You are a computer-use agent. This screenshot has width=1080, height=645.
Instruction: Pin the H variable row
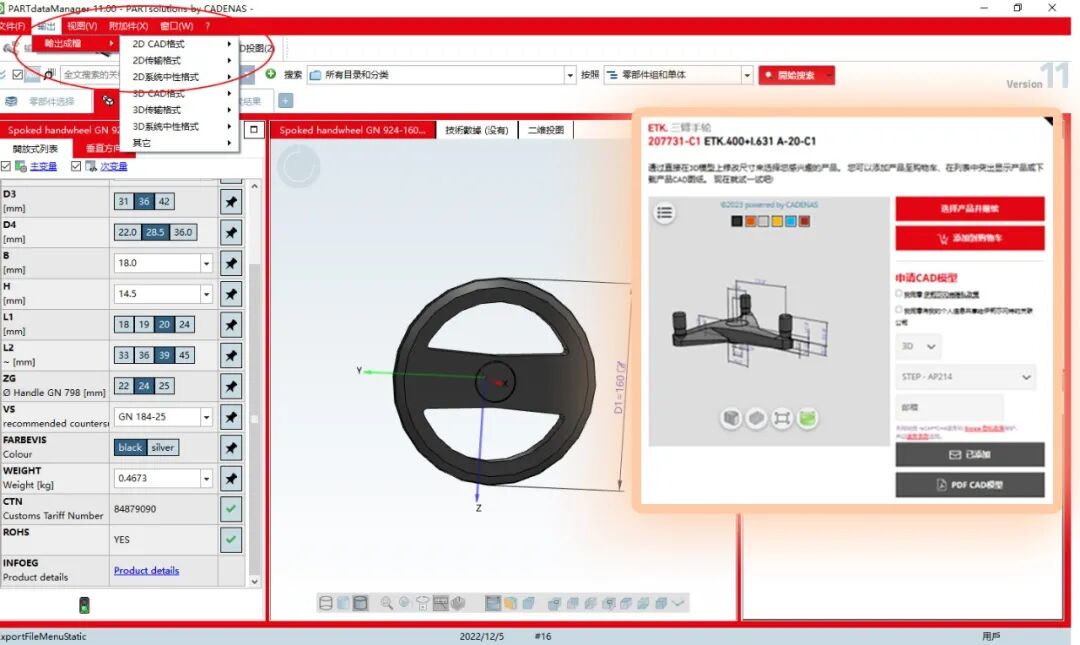(231, 294)
